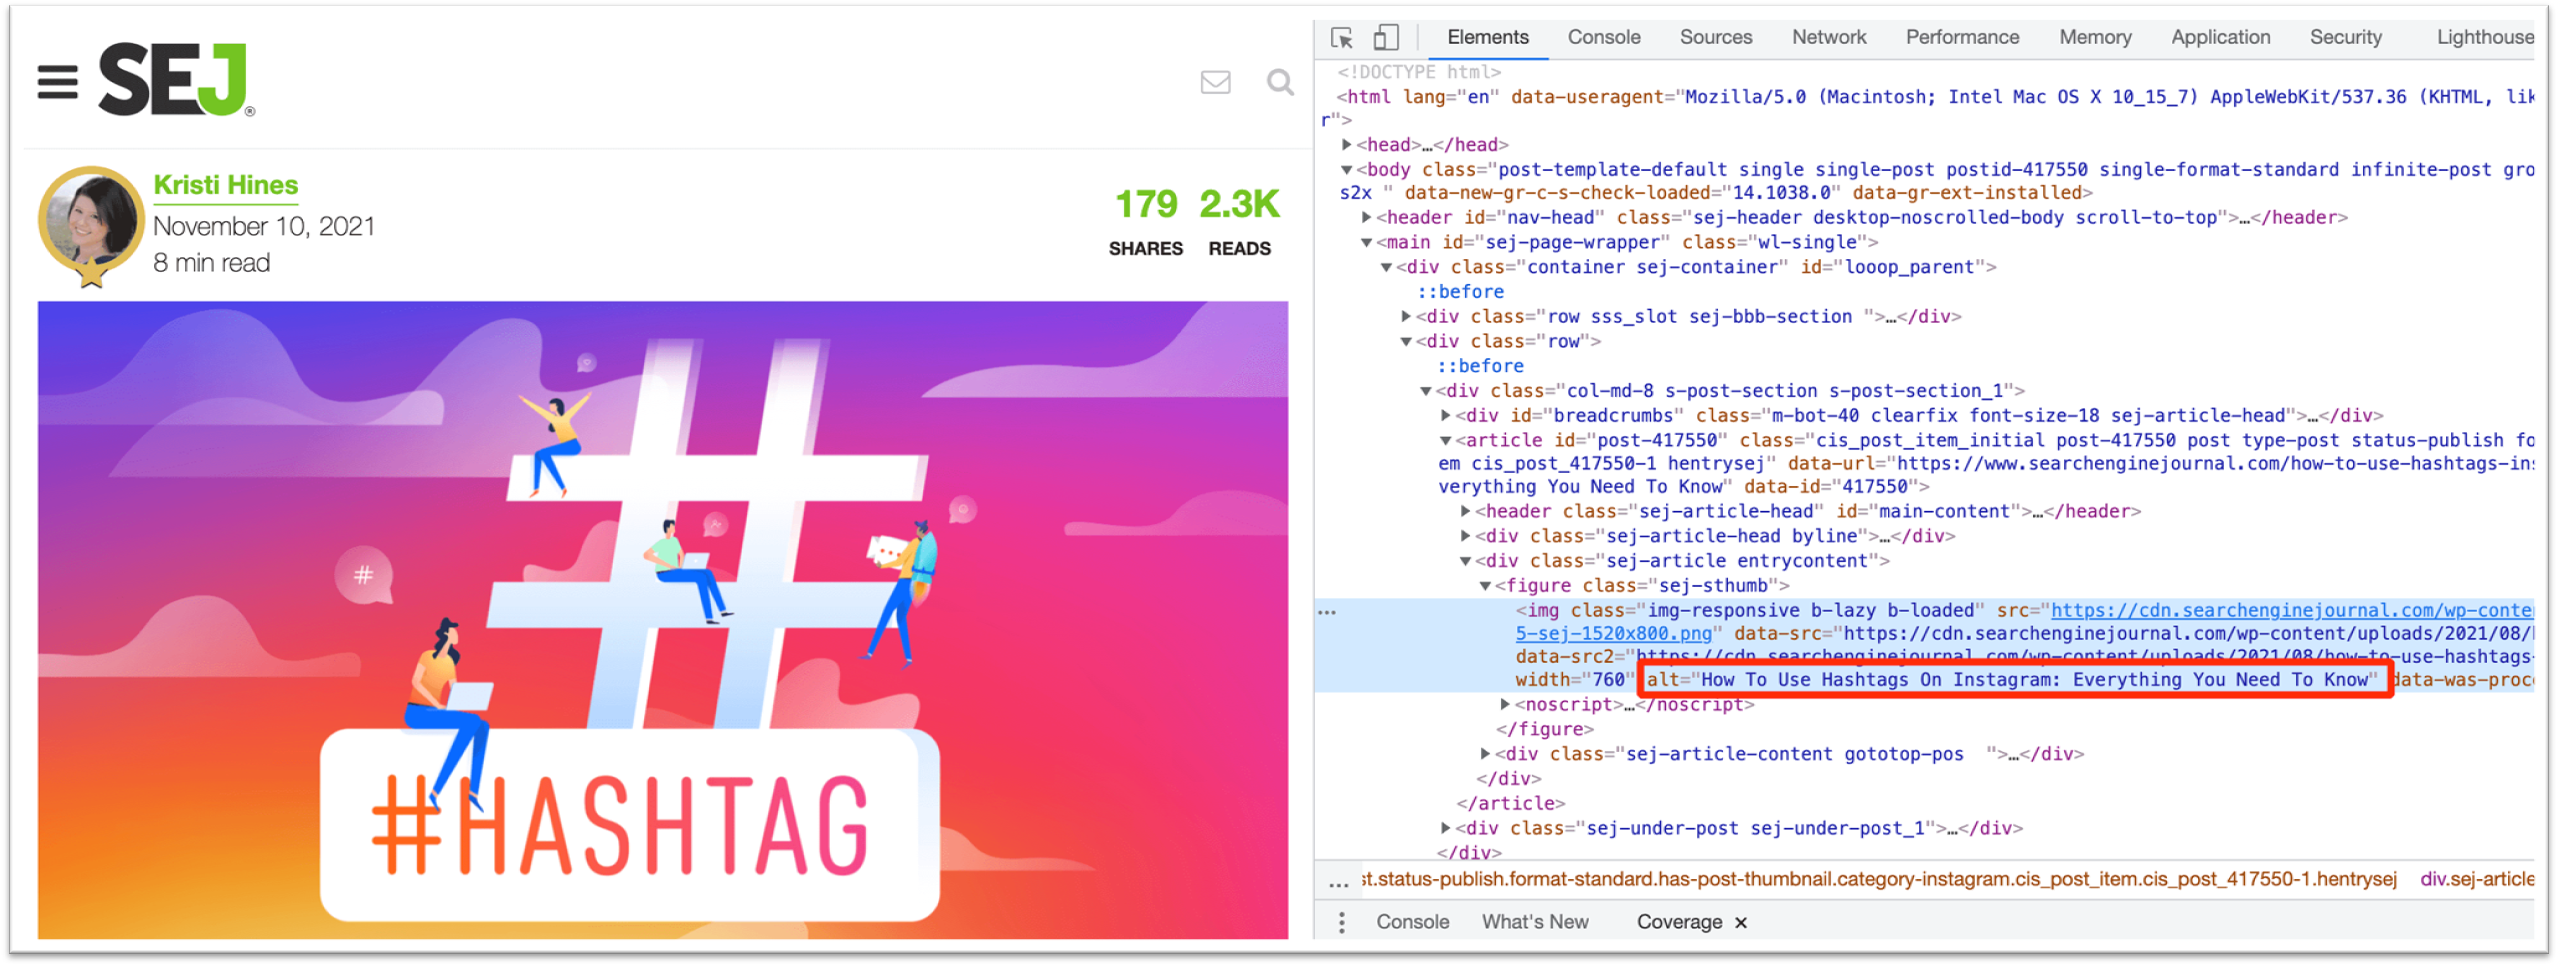
Task: Open the Memory tab
Action: coord(2094,37)
